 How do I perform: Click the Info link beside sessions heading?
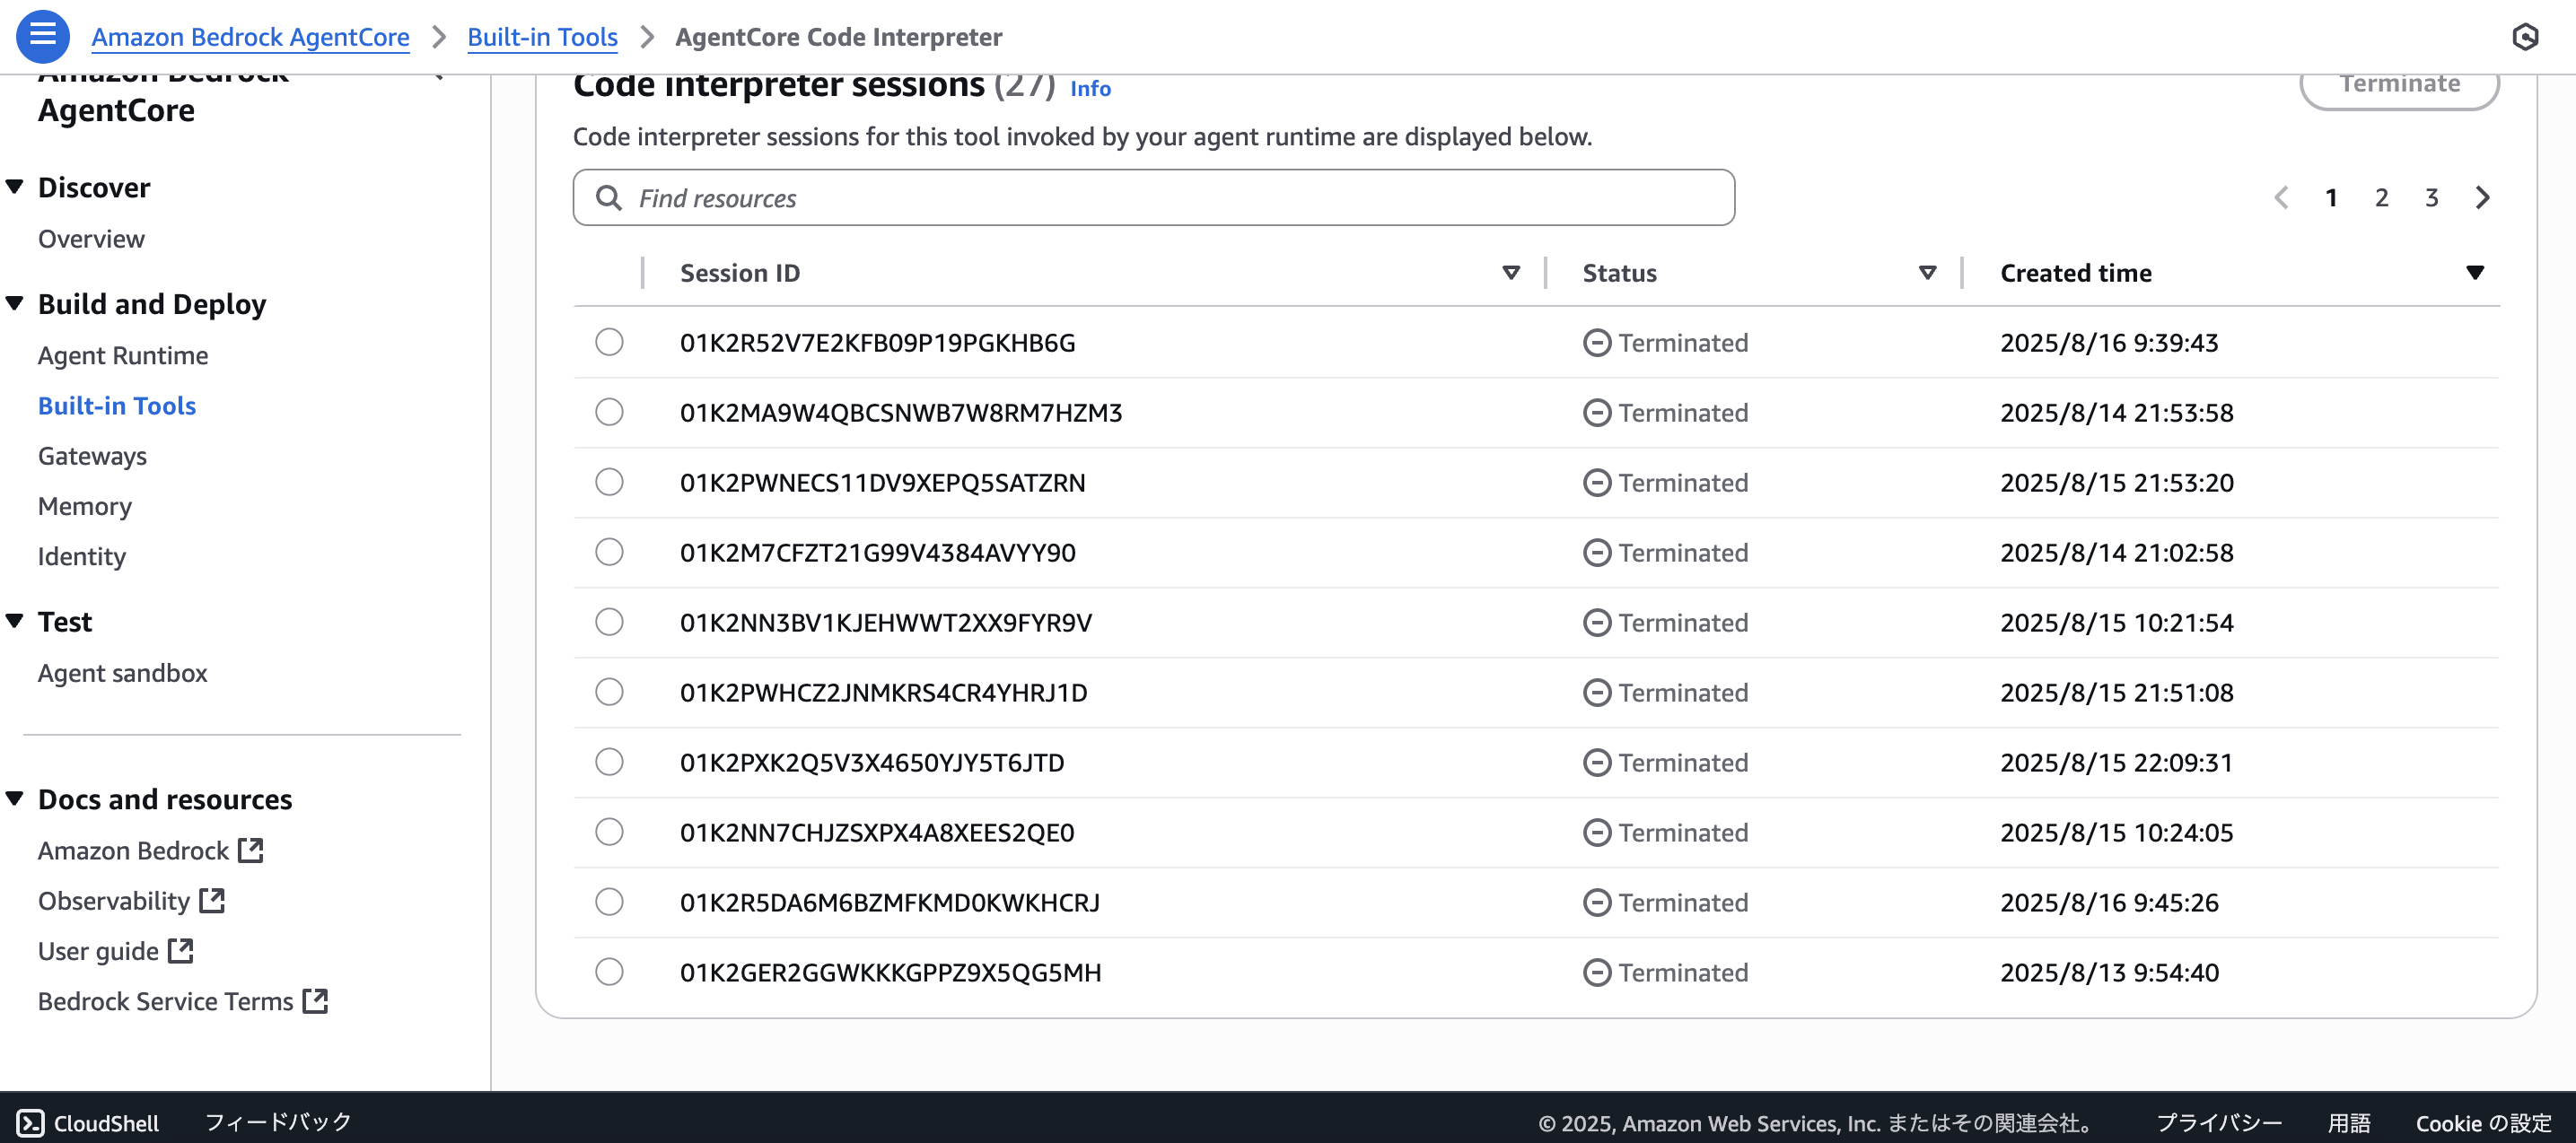pos(1090,88)
